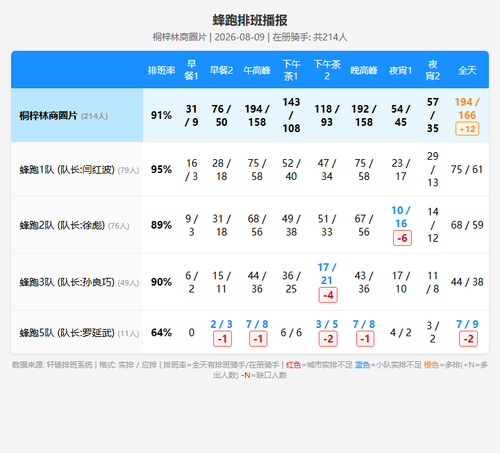Click the red "红色" legend word in footer
The height and width of the screenshot is (453, 500).
coord(293,365)
